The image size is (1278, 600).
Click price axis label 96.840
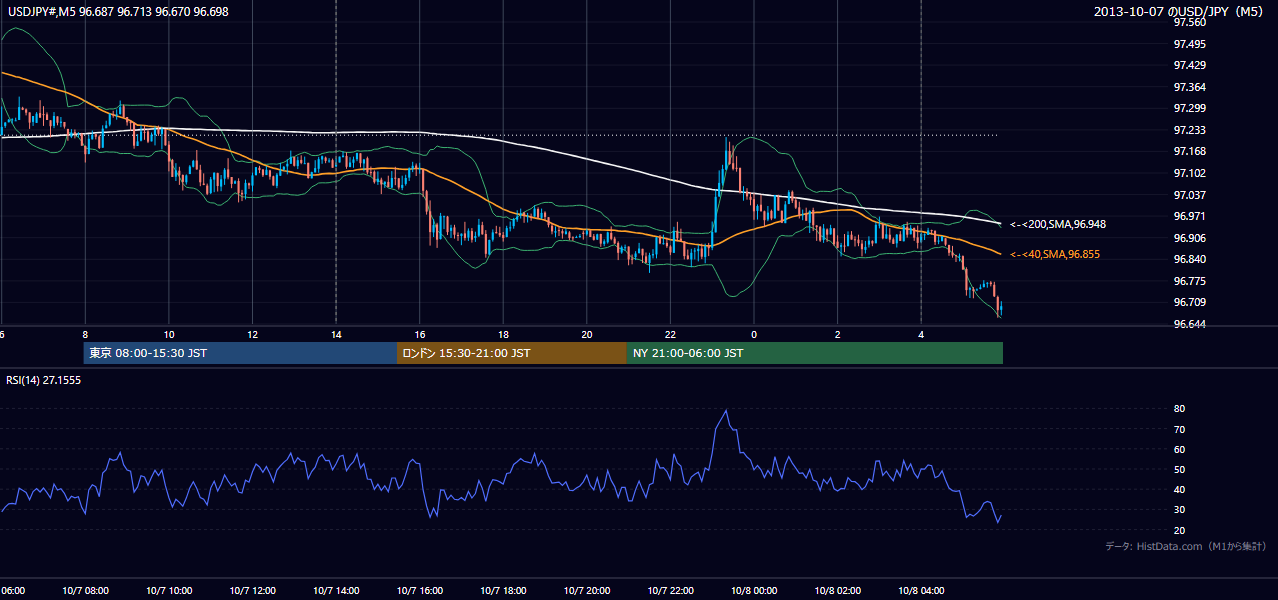coord(1189,259)
